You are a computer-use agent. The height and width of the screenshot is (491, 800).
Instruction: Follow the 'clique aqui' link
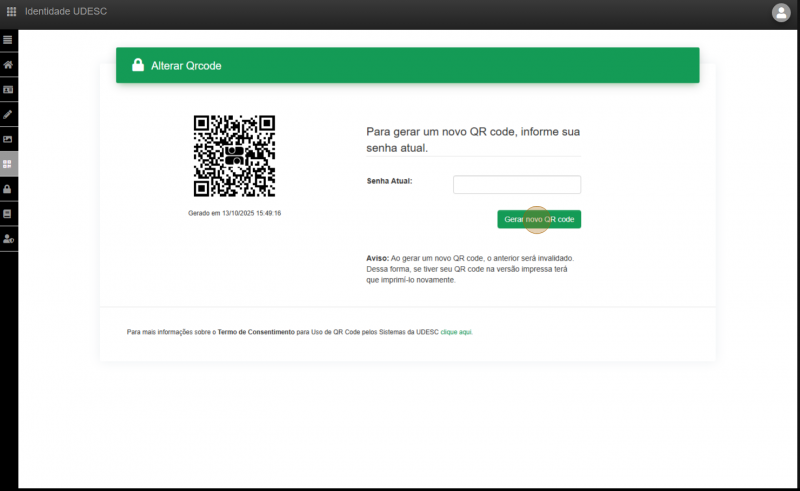click(x=456, y=332)
